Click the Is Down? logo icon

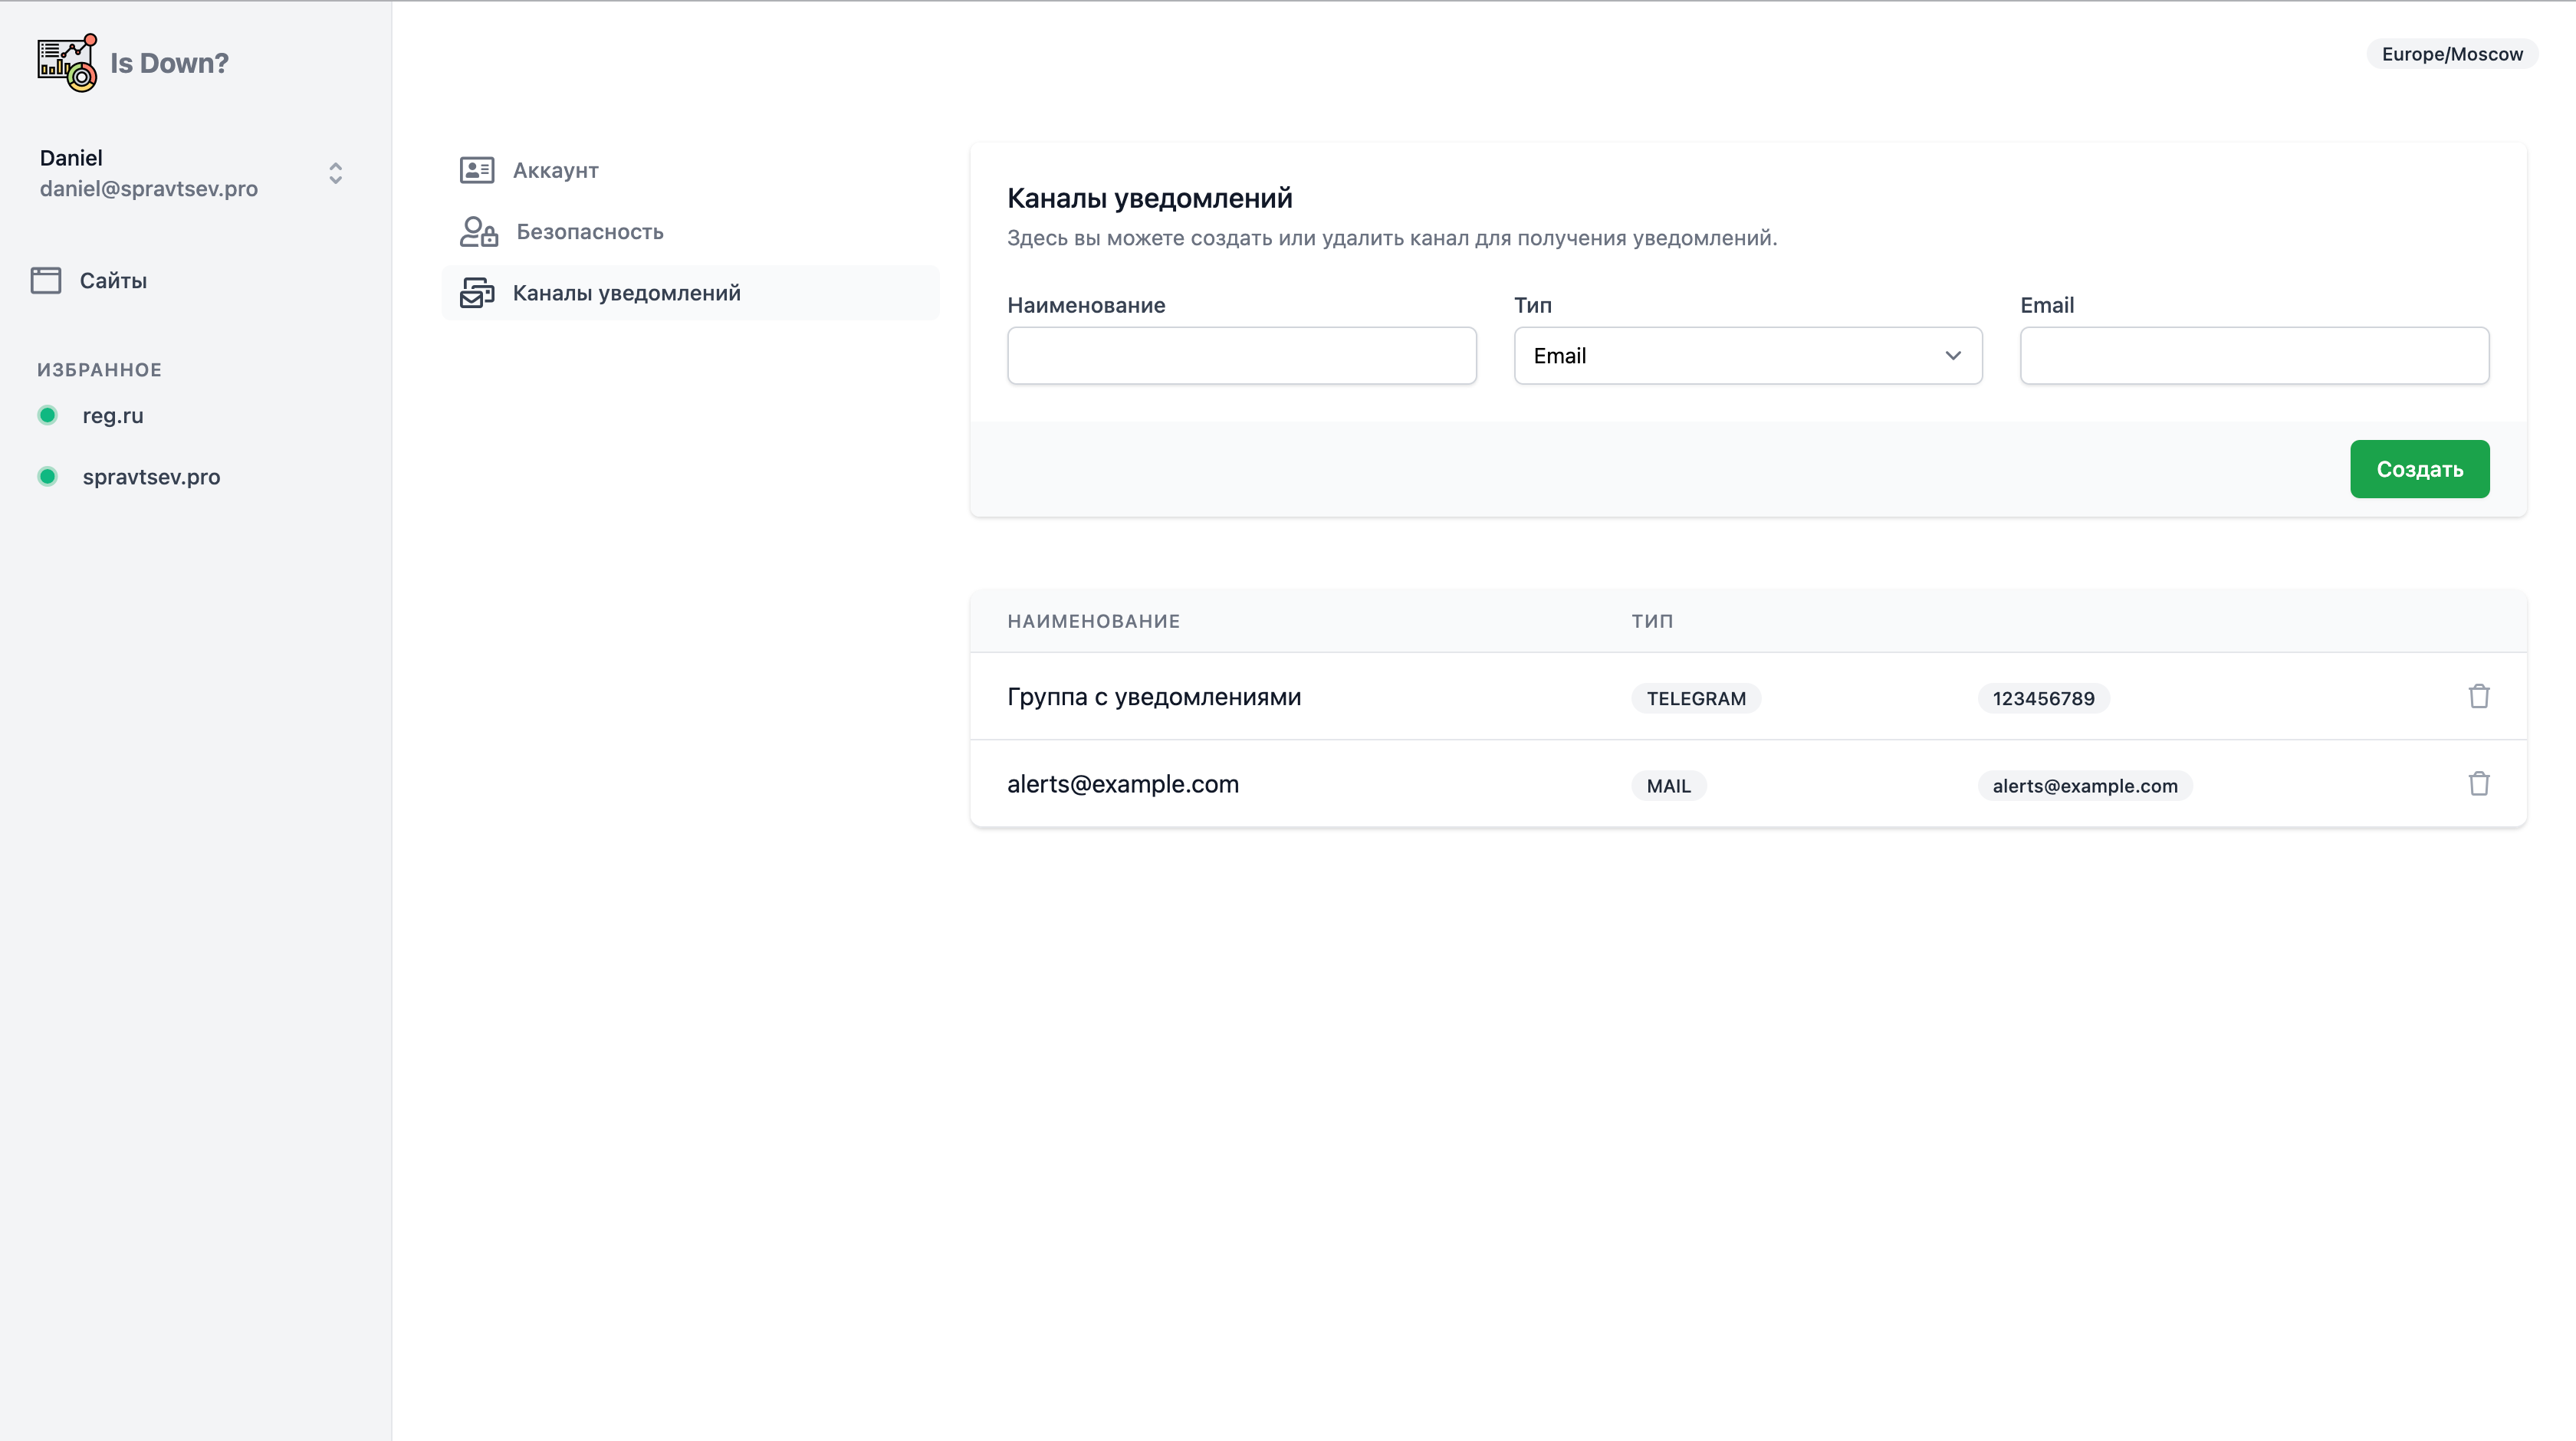point(66,62)
